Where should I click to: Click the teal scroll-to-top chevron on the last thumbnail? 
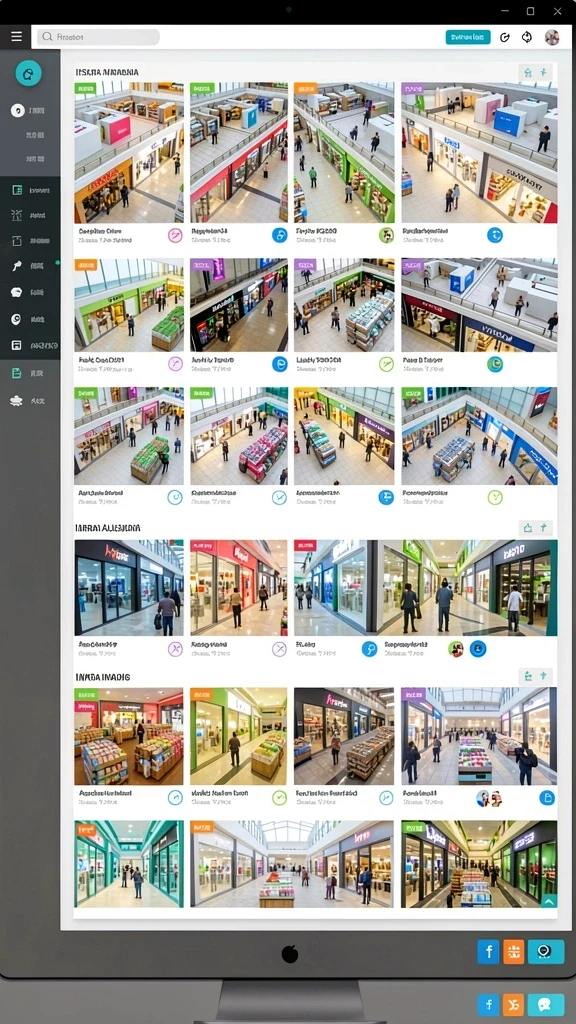[549, 901]
